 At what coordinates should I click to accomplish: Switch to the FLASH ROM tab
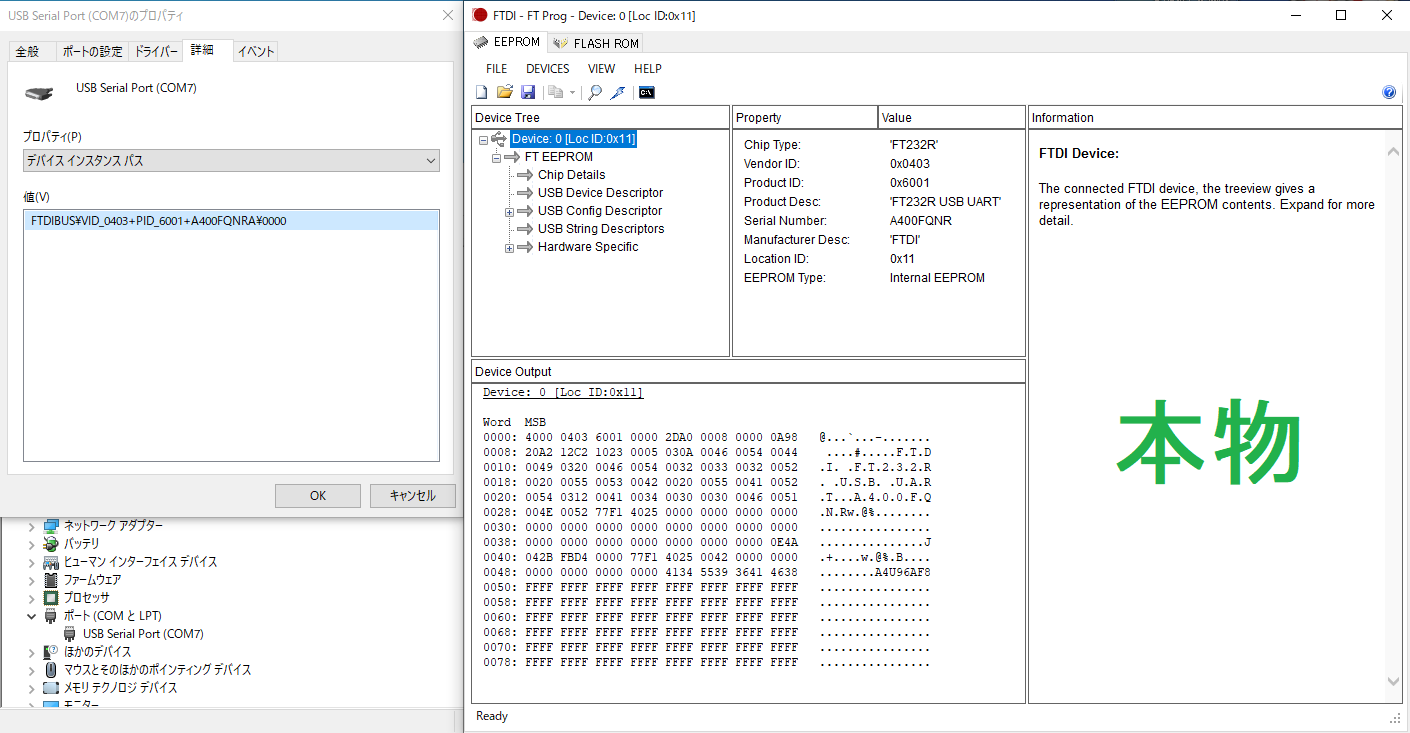click(x=595, y=43)
